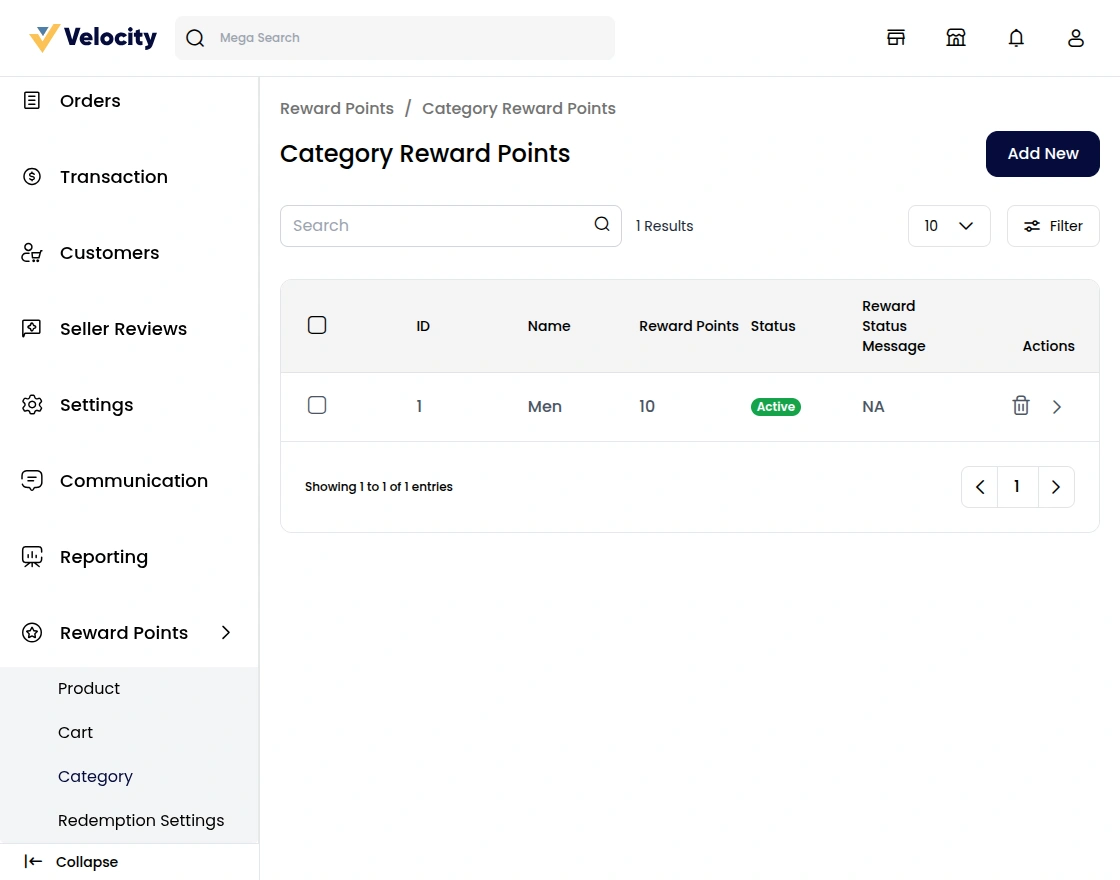Open the marketplace building icon in header
Image resolution: width=1120 pixels, height=880 pixels.
pos(956,38)
